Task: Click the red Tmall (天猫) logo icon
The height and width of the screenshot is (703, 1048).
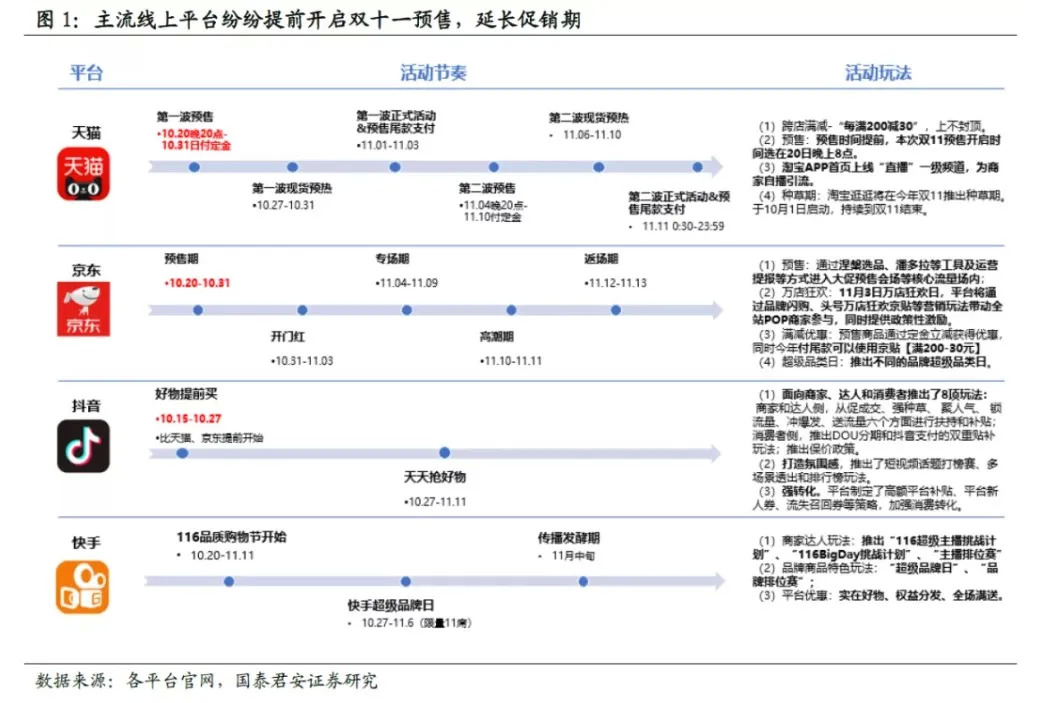Action: (84, 174)
